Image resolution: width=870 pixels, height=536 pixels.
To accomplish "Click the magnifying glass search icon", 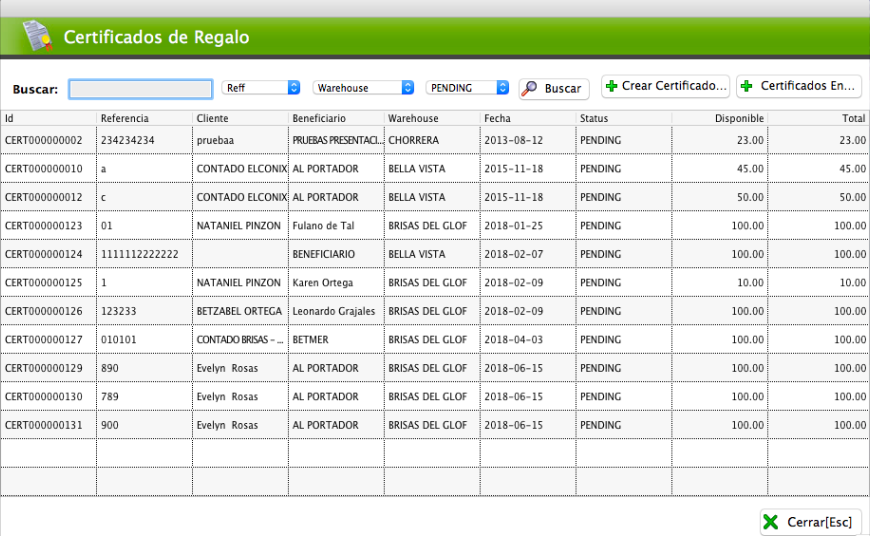I will 529,88.
